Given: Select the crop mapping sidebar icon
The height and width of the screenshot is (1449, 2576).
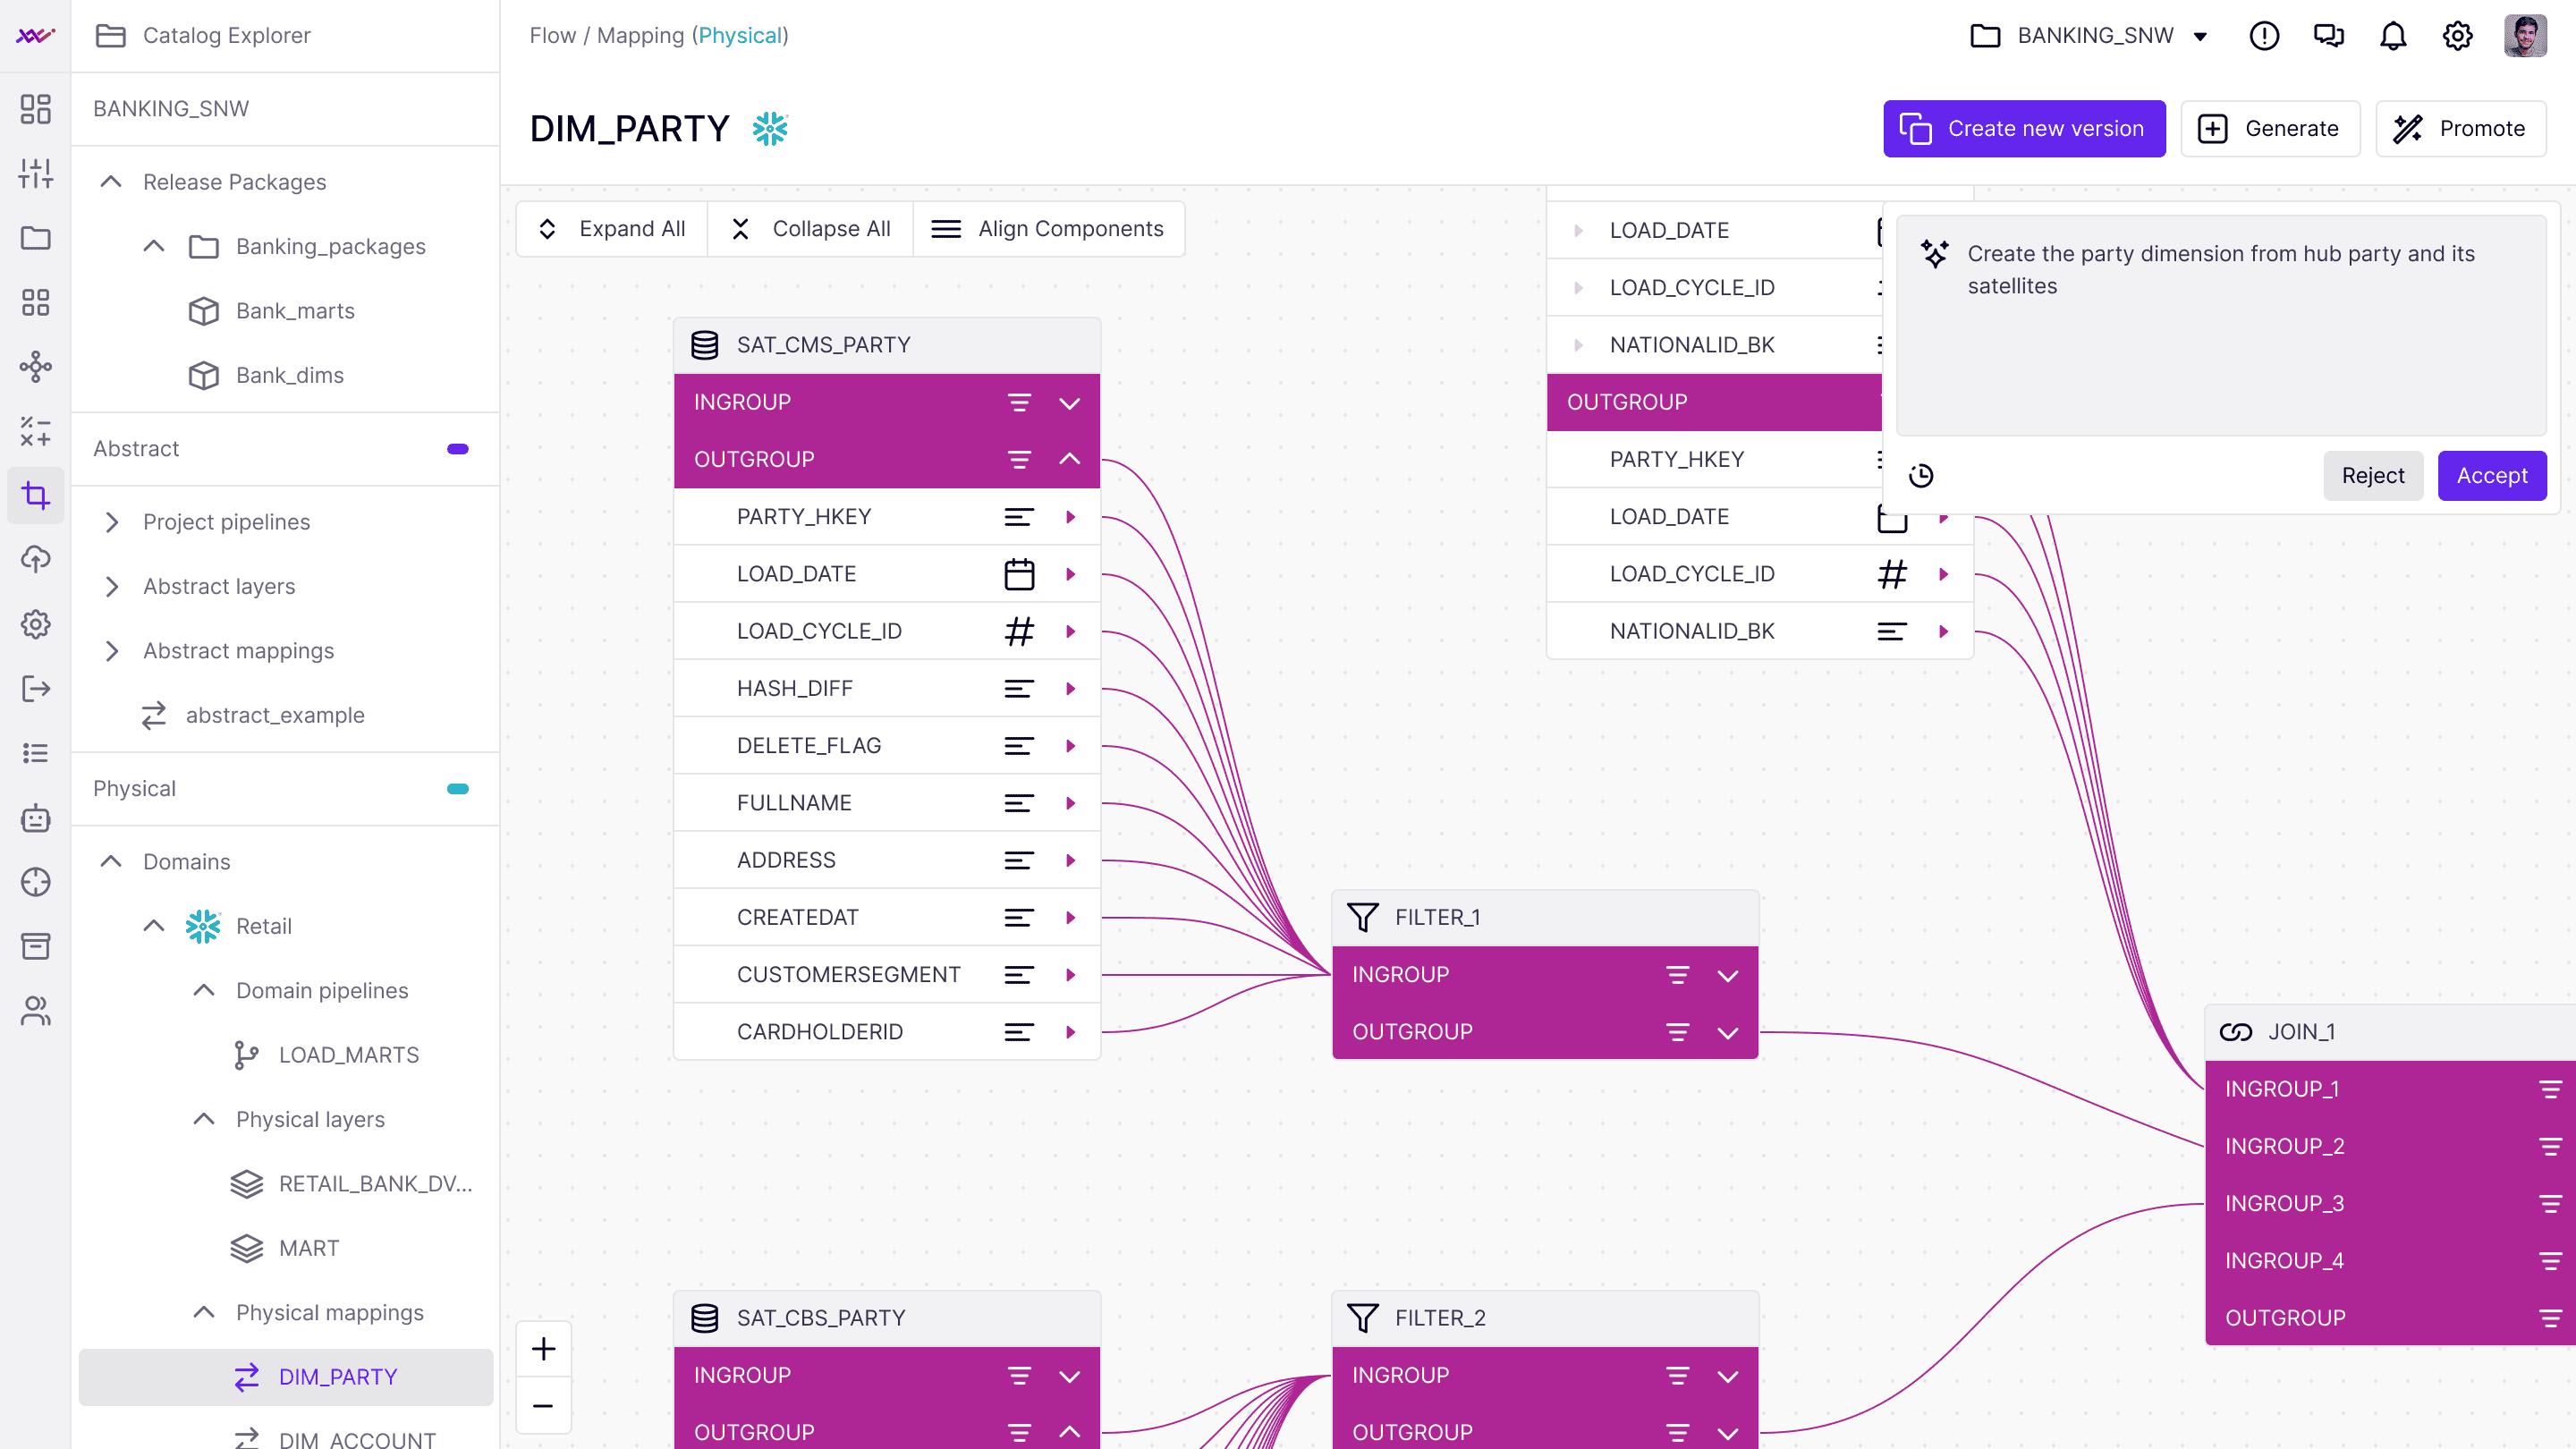Looking at the screenshot, I should (x=36, y=495).
